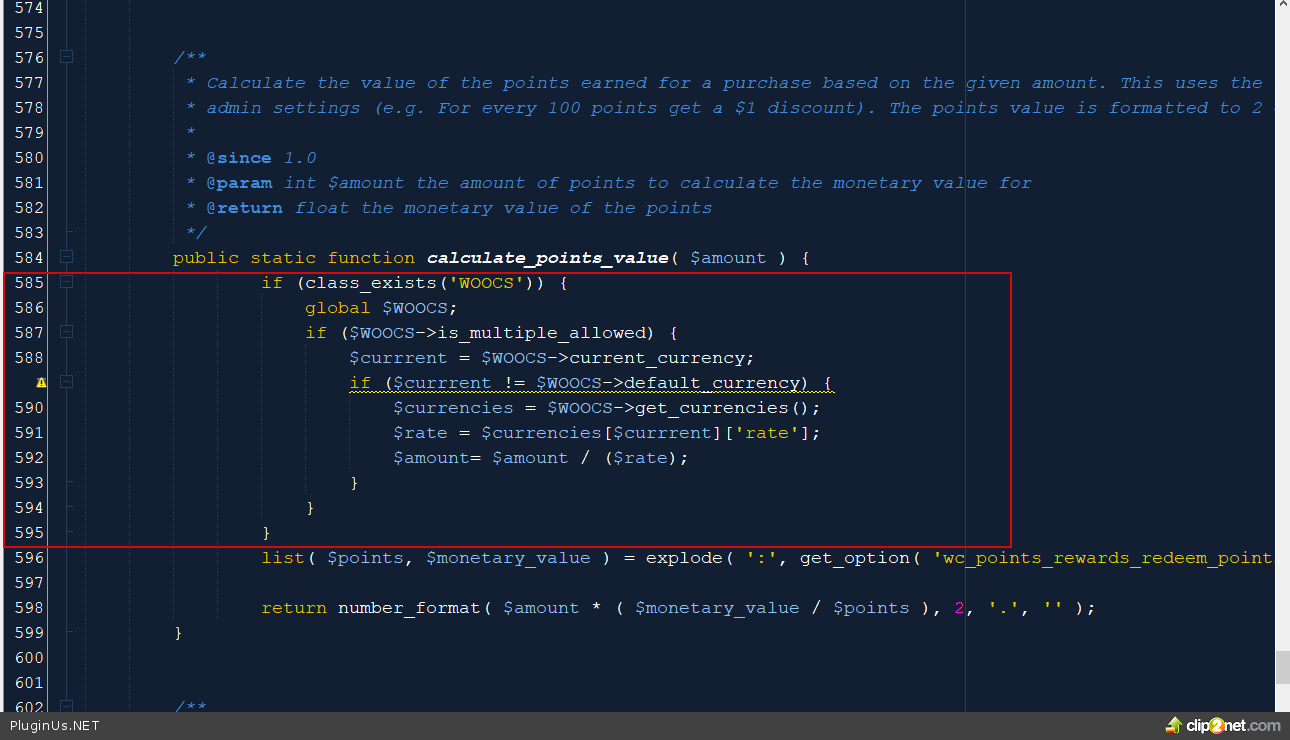Collapse the default_currency if-block fold marker

66,382
